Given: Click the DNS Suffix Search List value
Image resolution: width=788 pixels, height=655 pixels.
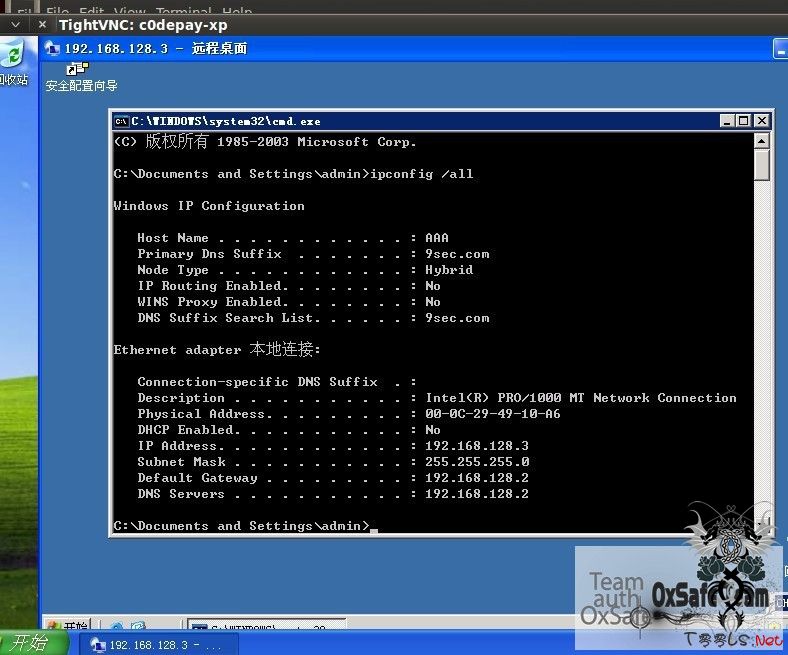Looking at the screenshot, I should click(457, 318).
